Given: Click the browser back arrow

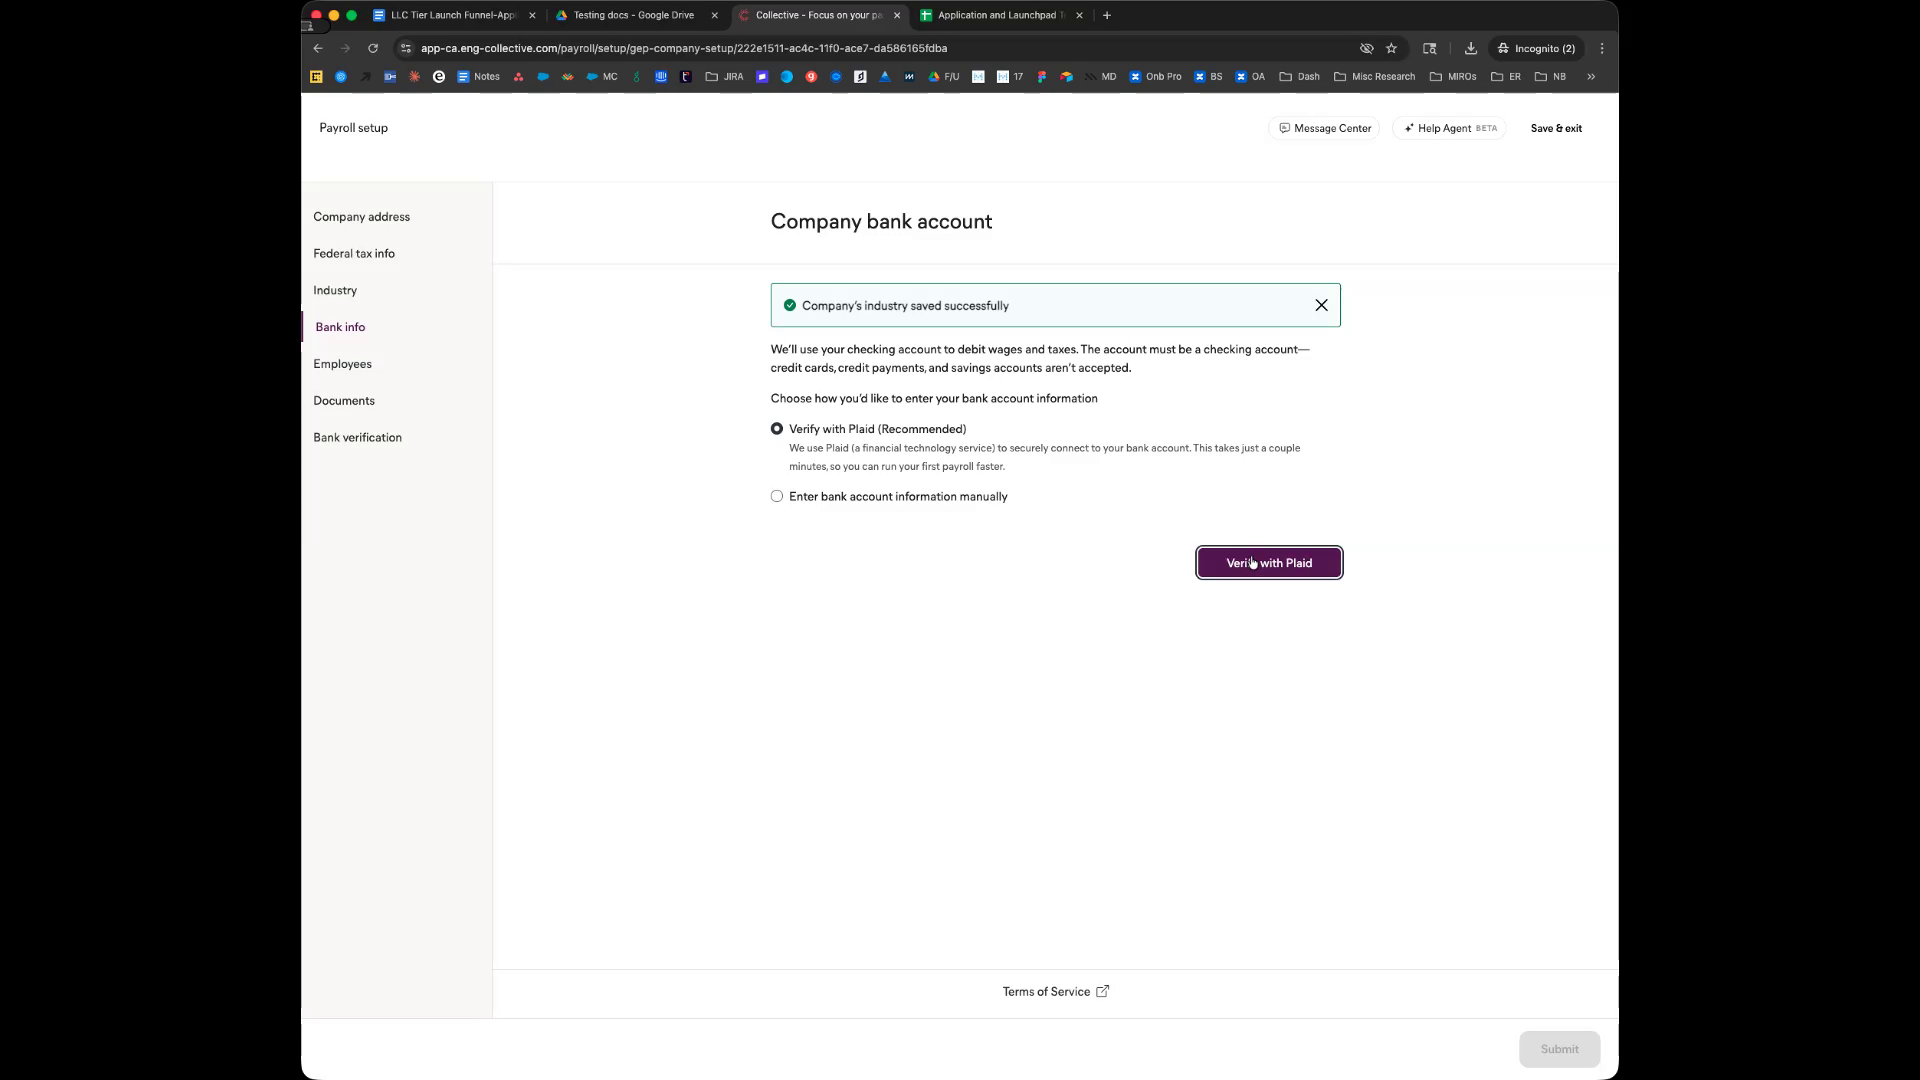Looking at the screenshot, I should (x=318, y=48).
